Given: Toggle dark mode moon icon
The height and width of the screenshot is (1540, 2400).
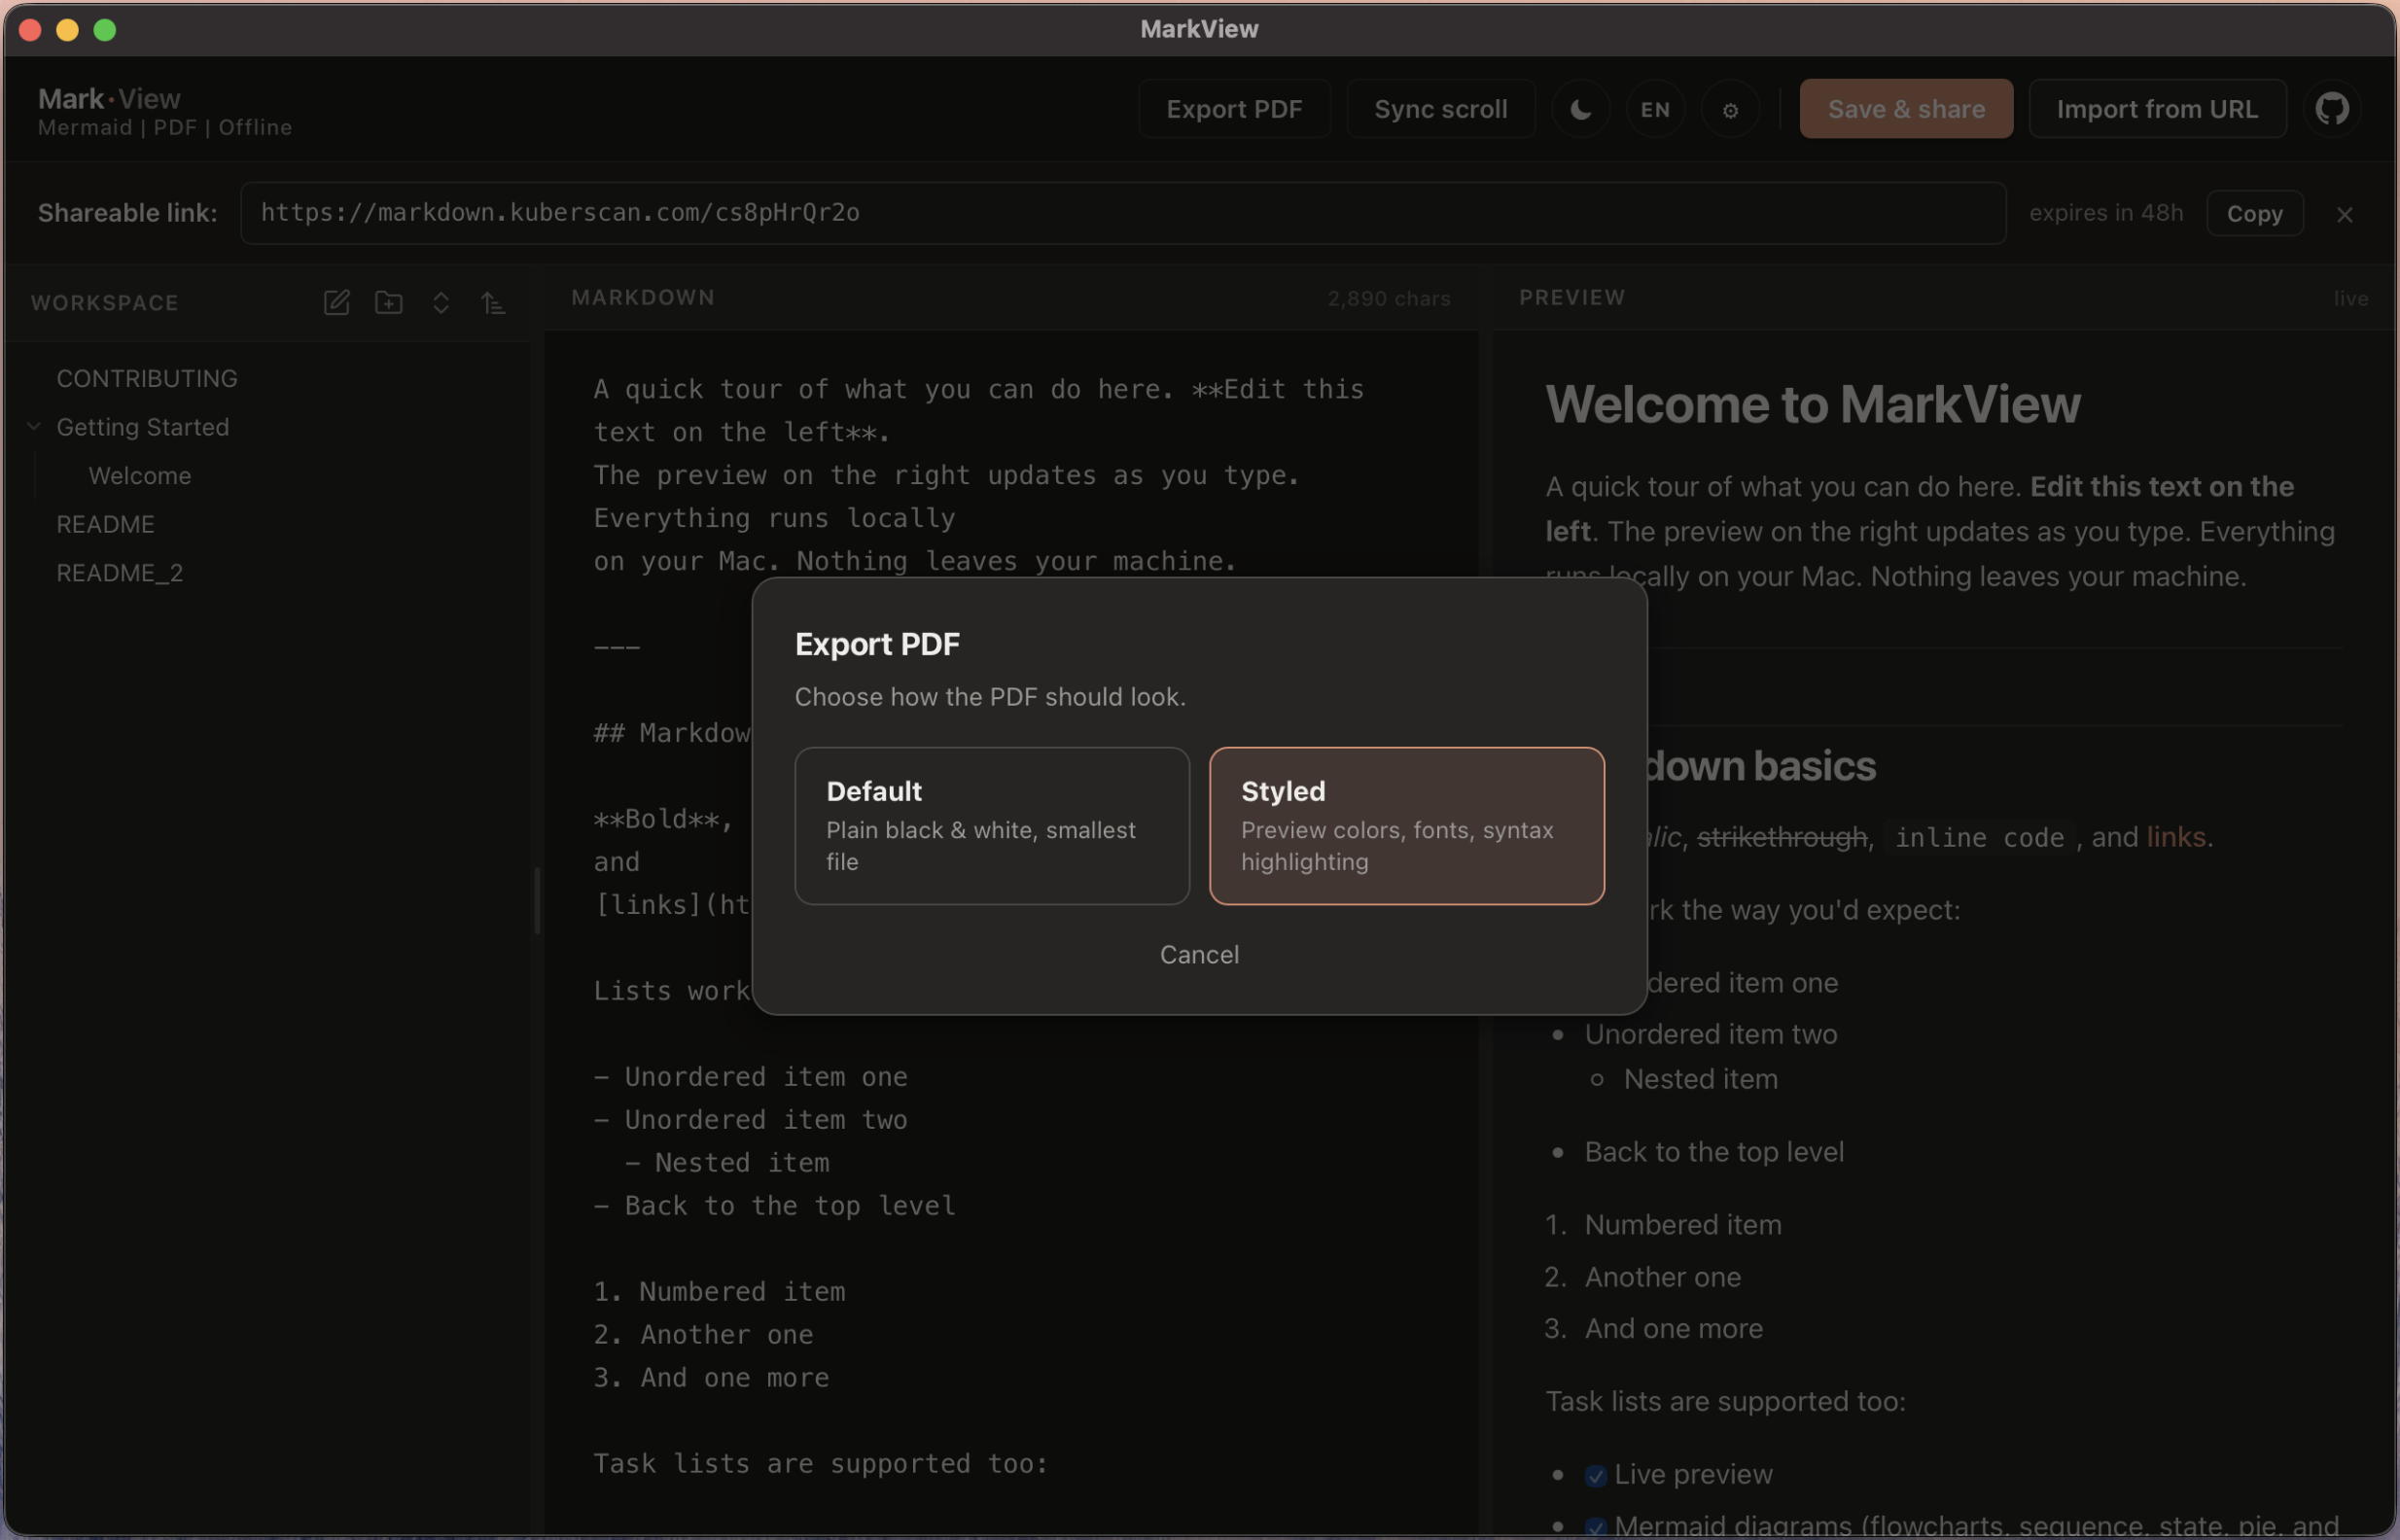Looking at the screenshot, I should [x=1581, y=109].
